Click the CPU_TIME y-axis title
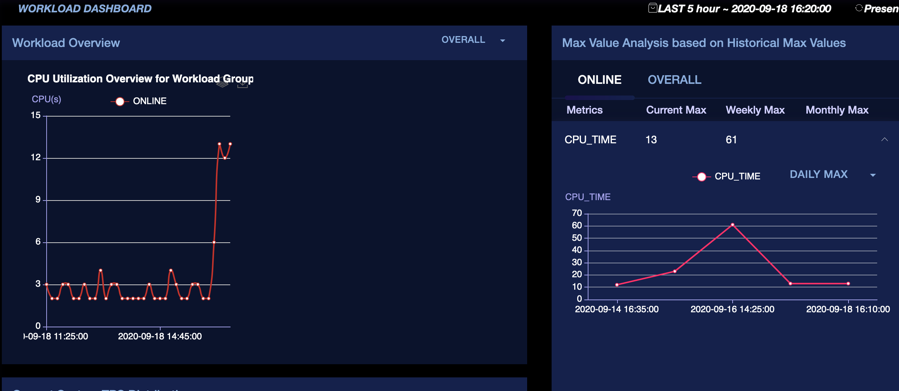Viewport: 899px width, 391px height. (588, 197)
